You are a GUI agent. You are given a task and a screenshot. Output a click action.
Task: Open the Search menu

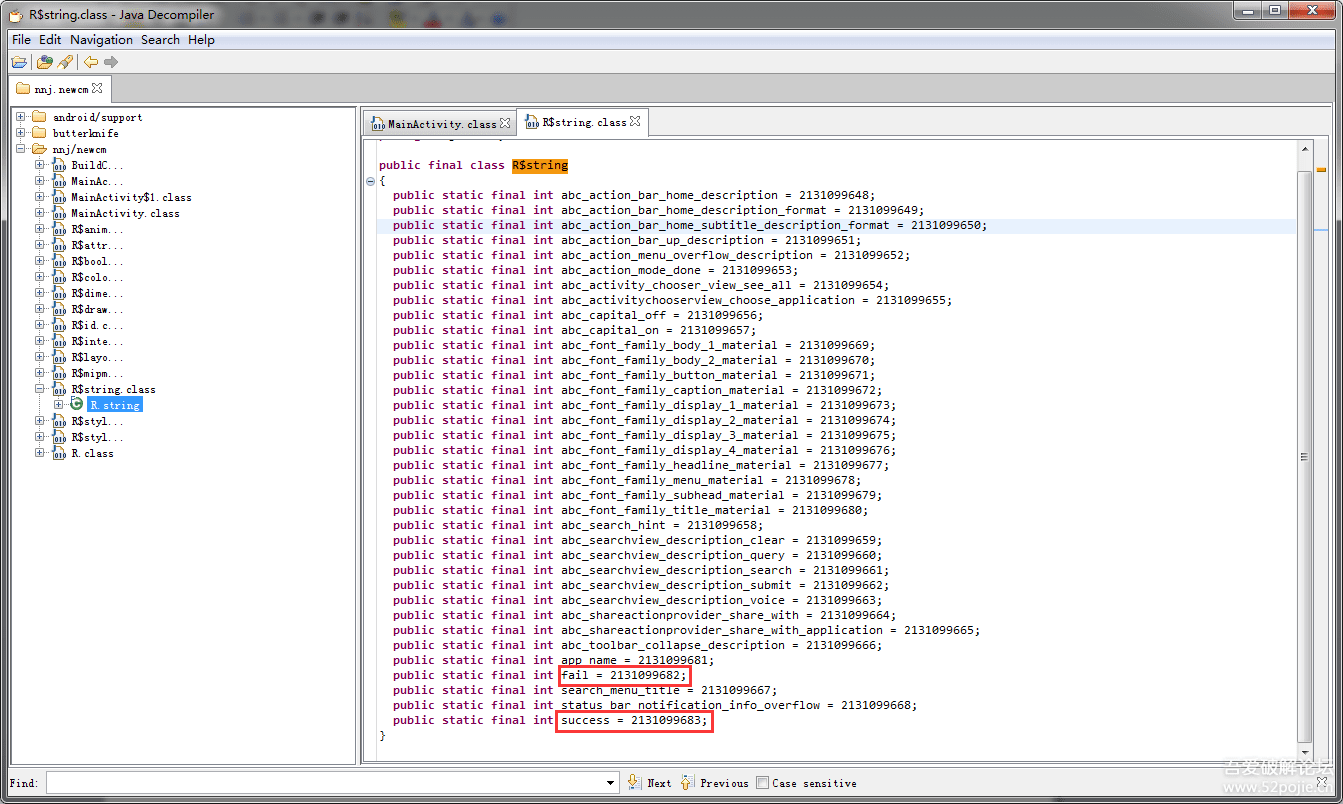click(x=160, y=40)
